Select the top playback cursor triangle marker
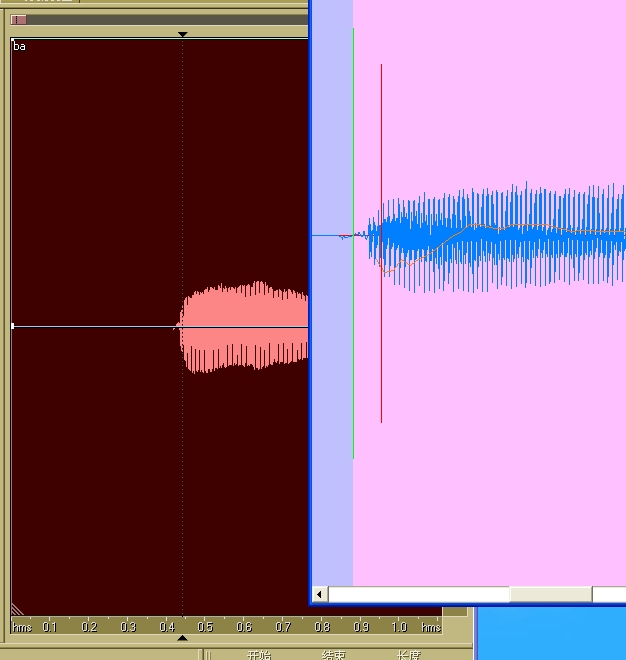Viewport: 626px width, 660px height. point(182,34)
